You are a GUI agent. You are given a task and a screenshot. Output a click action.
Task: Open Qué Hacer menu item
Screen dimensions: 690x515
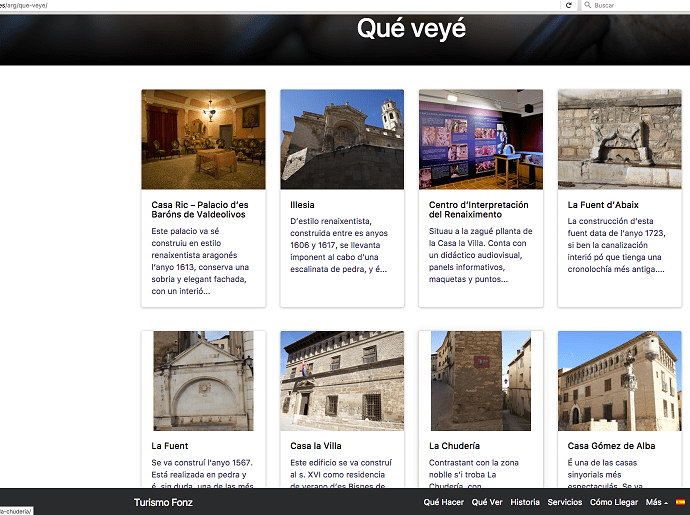pos(444,502)
